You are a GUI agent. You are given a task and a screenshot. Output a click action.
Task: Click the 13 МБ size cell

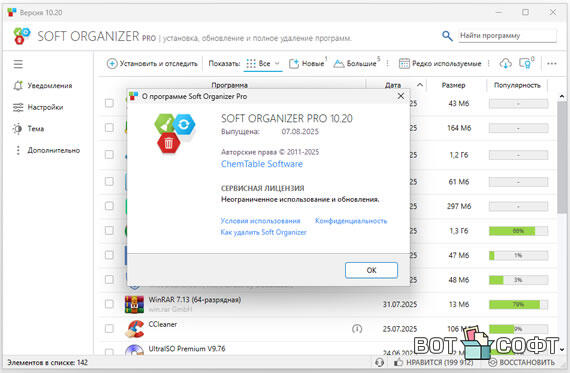pyautogui.click(x=459, y=304)
